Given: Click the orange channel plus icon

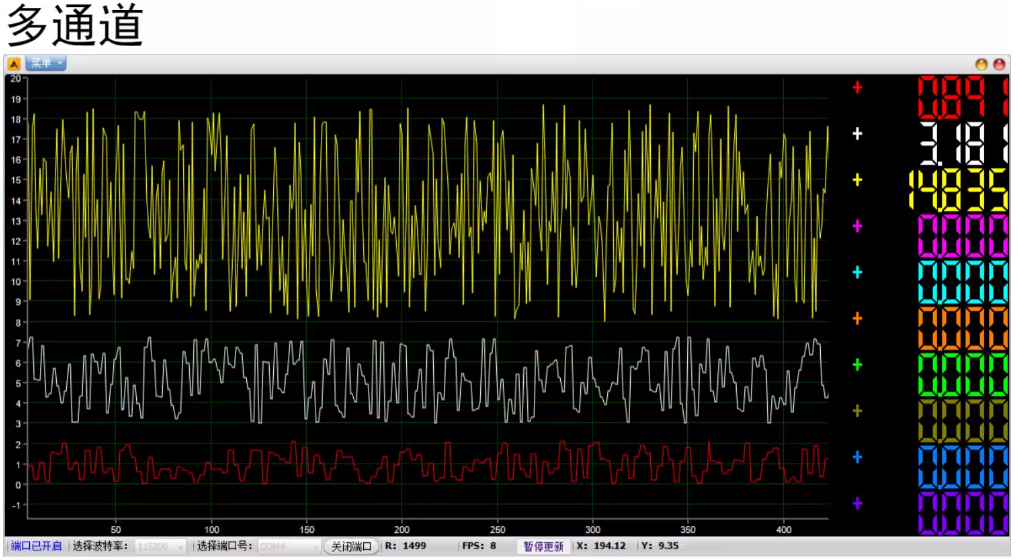Looking at the screenshot, I should tap(857, 319).
